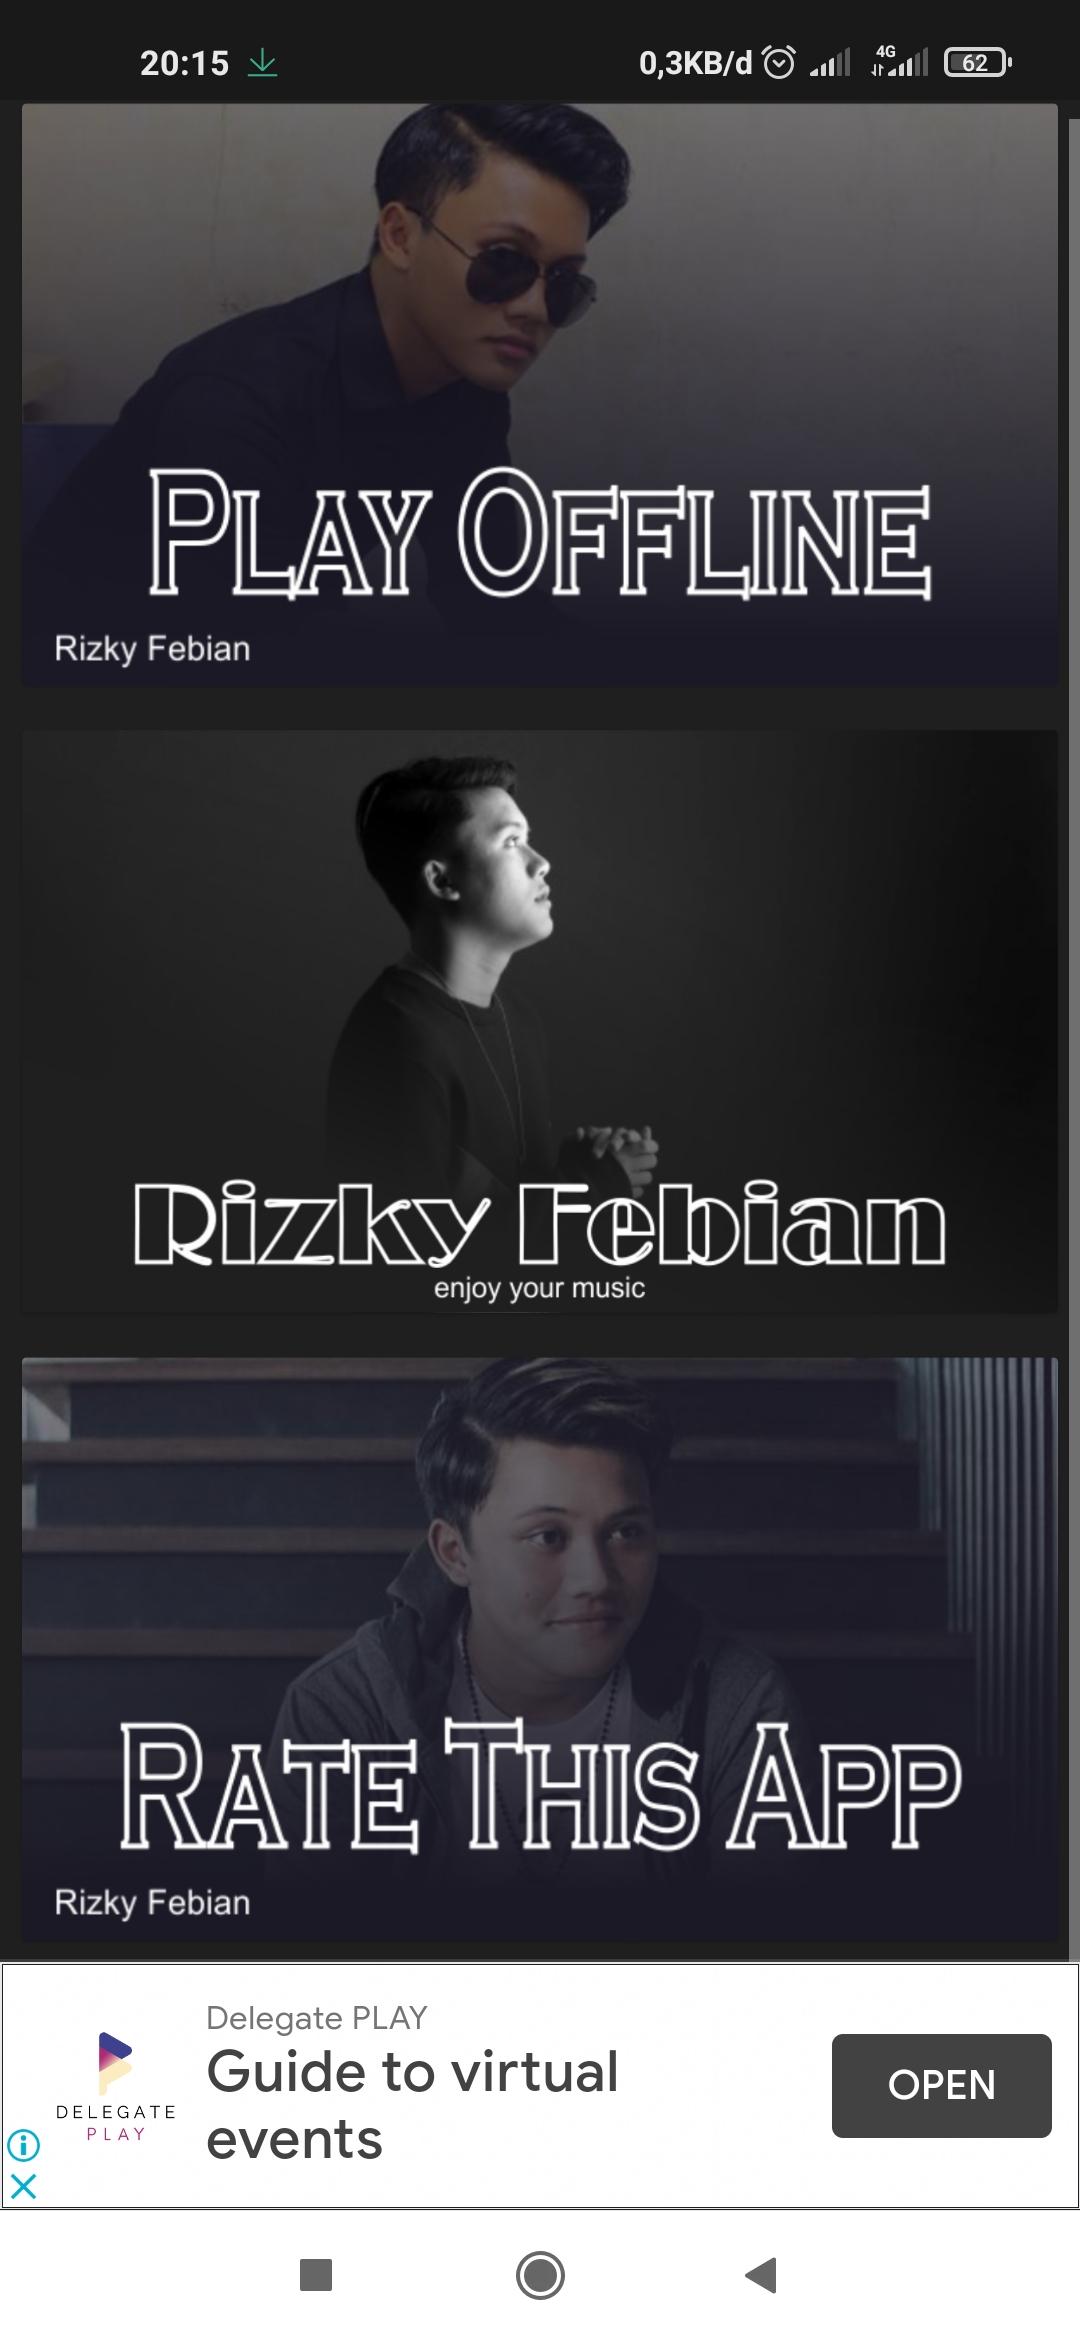Tap the Rate This App card
Viewport: 1080px width, 2340px height.
coord(540,1649)
